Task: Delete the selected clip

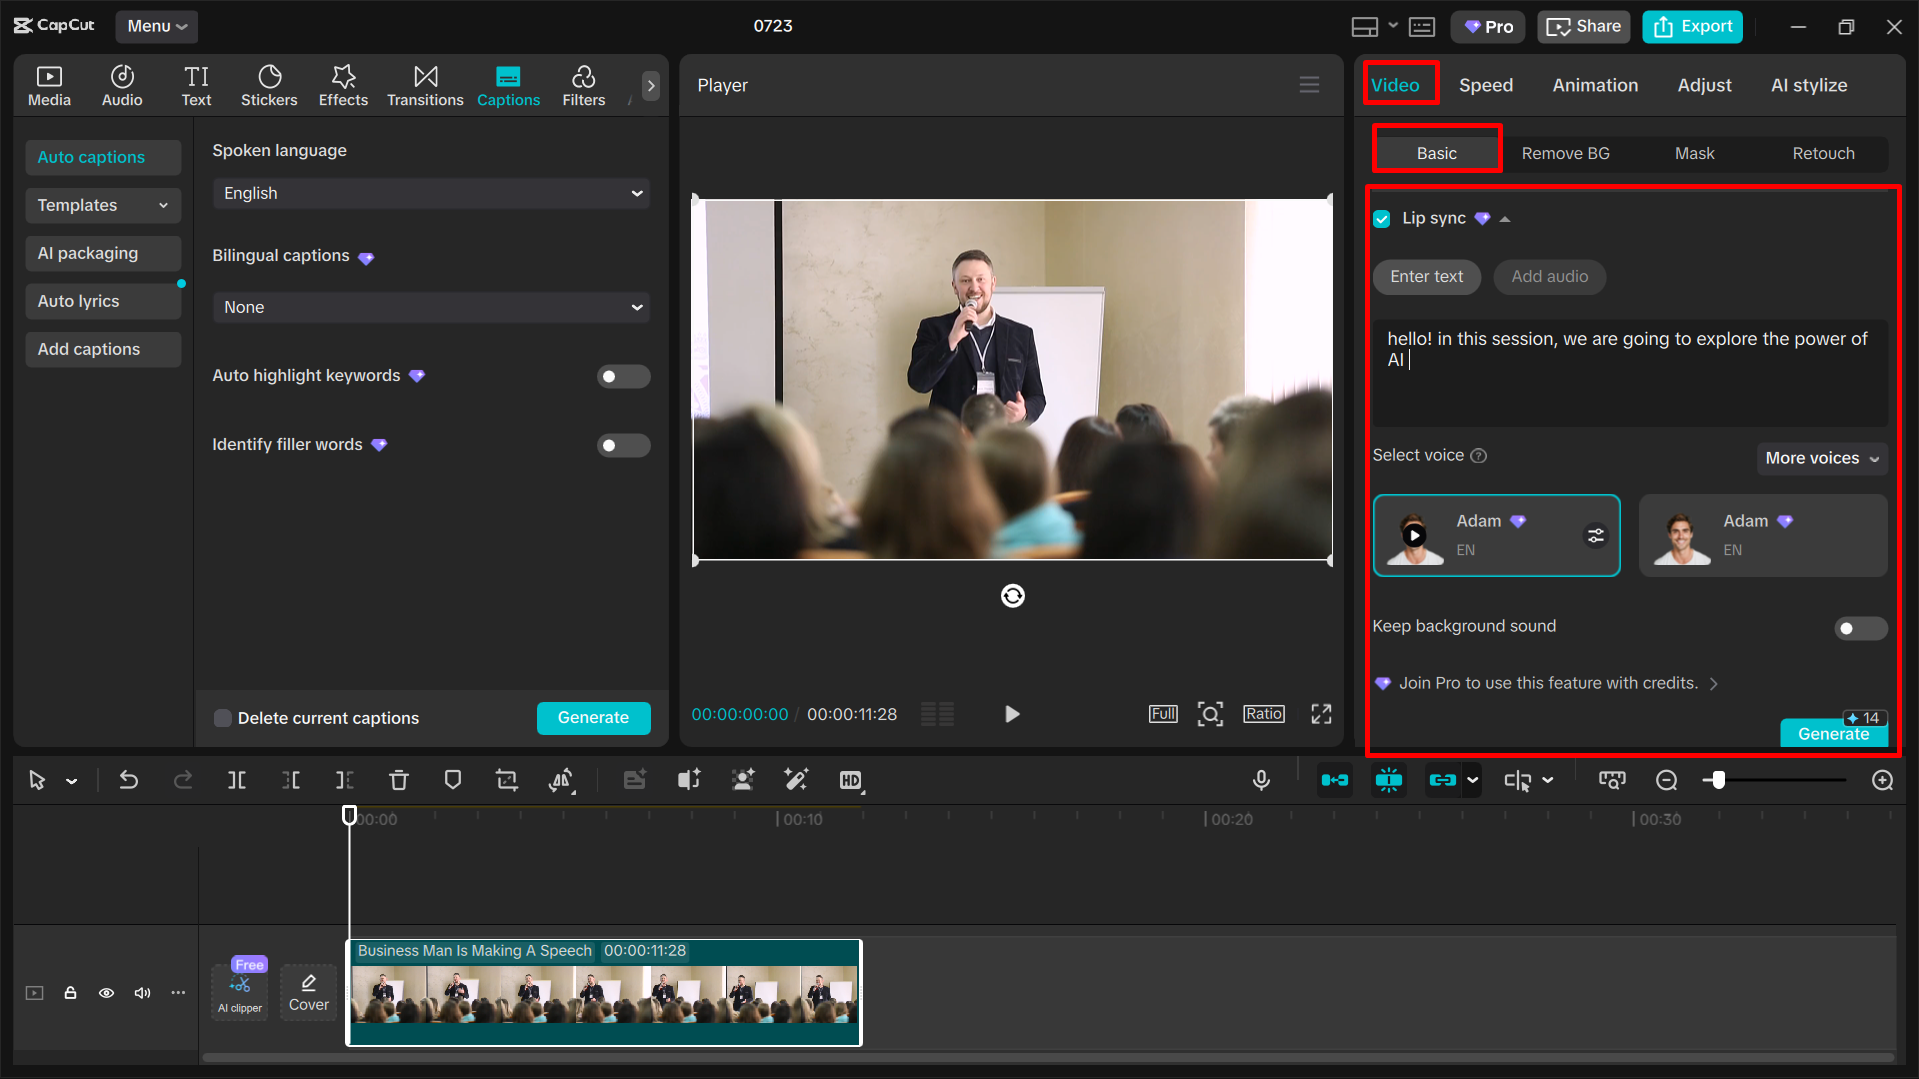Action: pos(399,780)
